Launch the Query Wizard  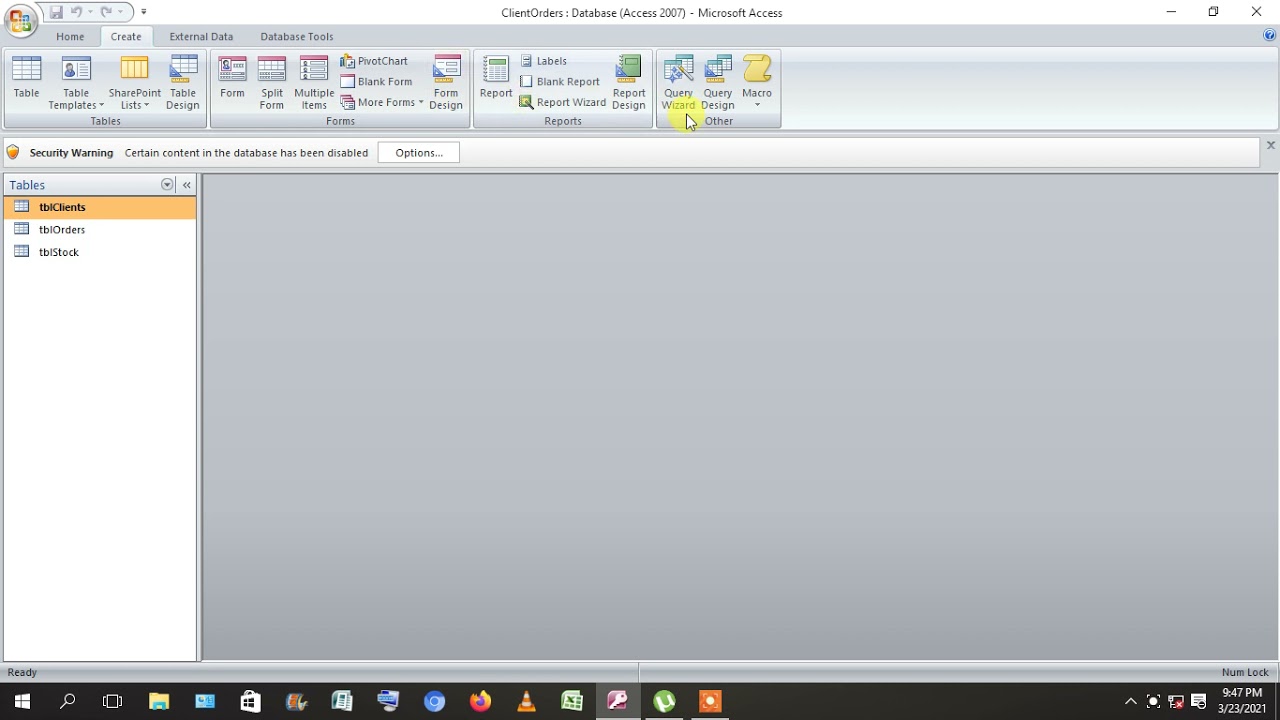[x=678, y=83]
